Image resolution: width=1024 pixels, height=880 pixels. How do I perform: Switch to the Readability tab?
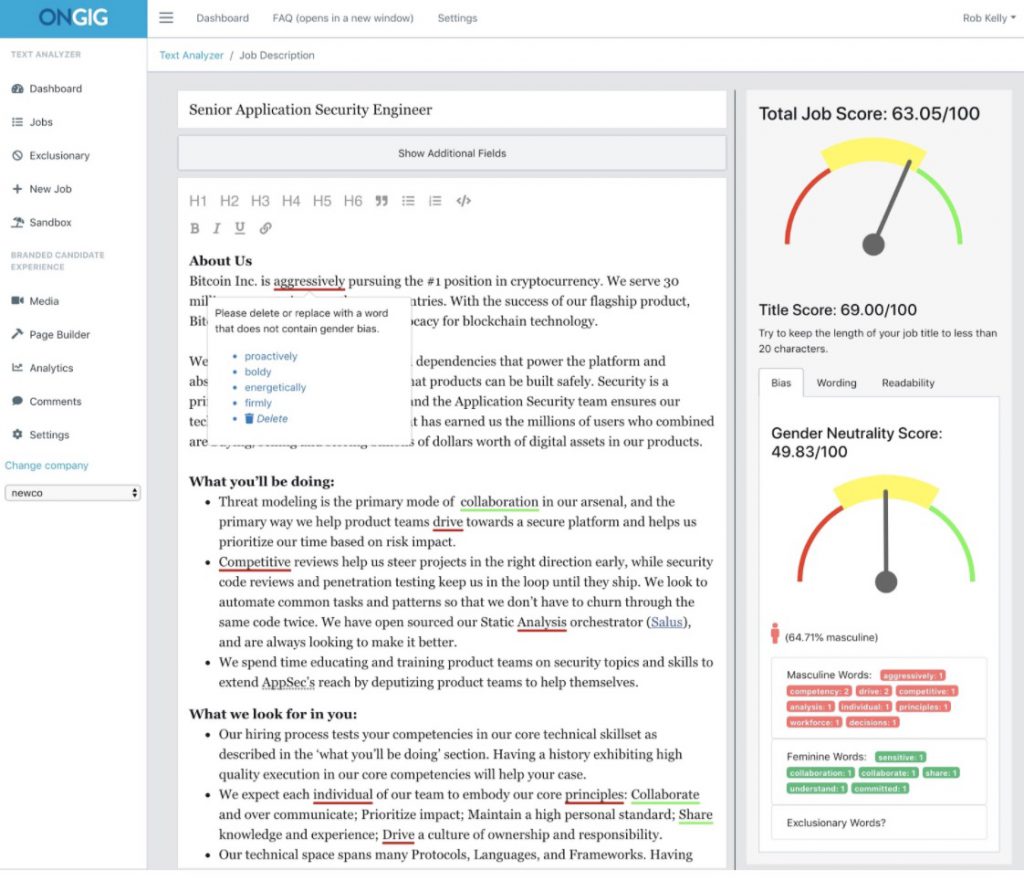[908, 383]
